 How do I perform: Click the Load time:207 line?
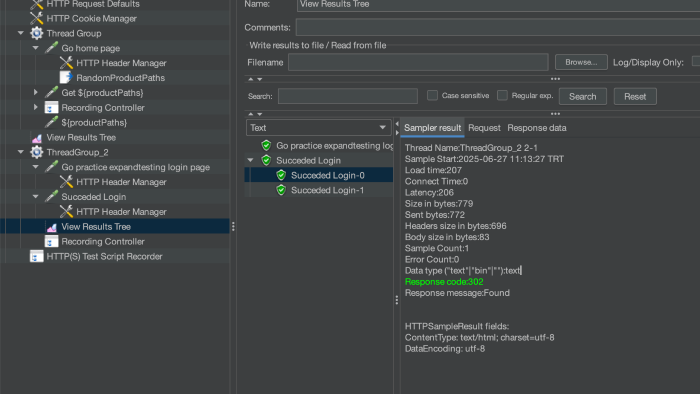tap(433, 170)
